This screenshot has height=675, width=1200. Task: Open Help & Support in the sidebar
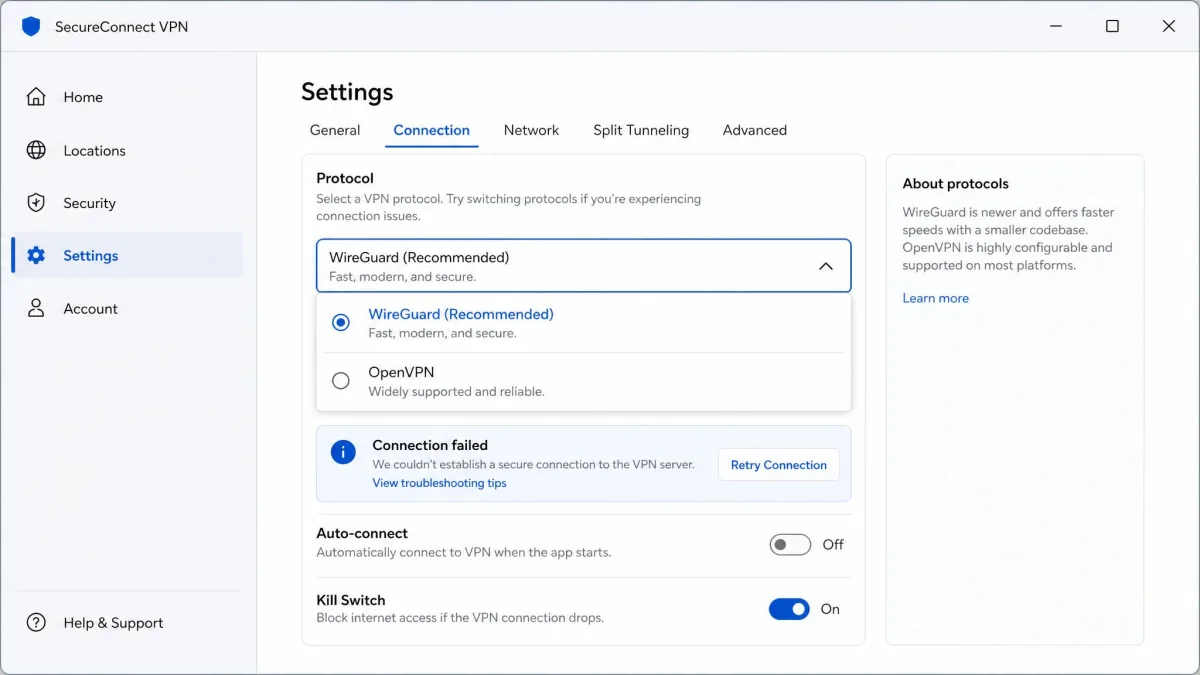(127, 622)
